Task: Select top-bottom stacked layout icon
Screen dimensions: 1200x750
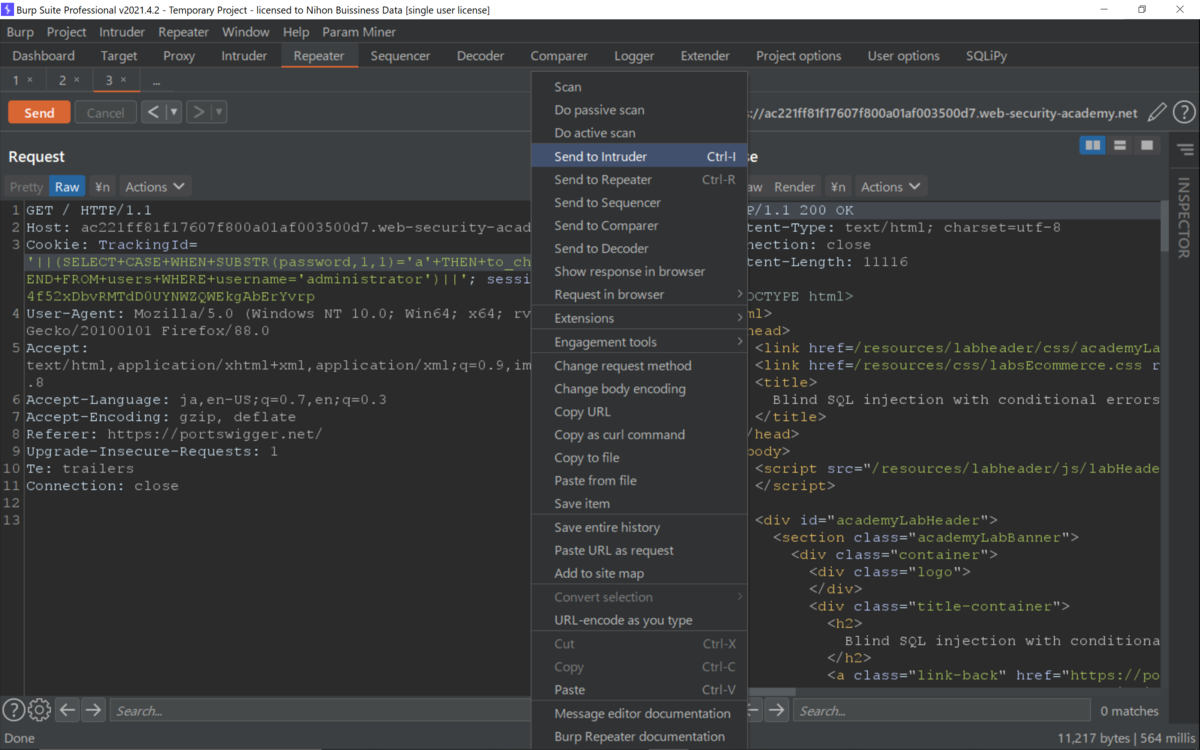Action: (1120, 146)
